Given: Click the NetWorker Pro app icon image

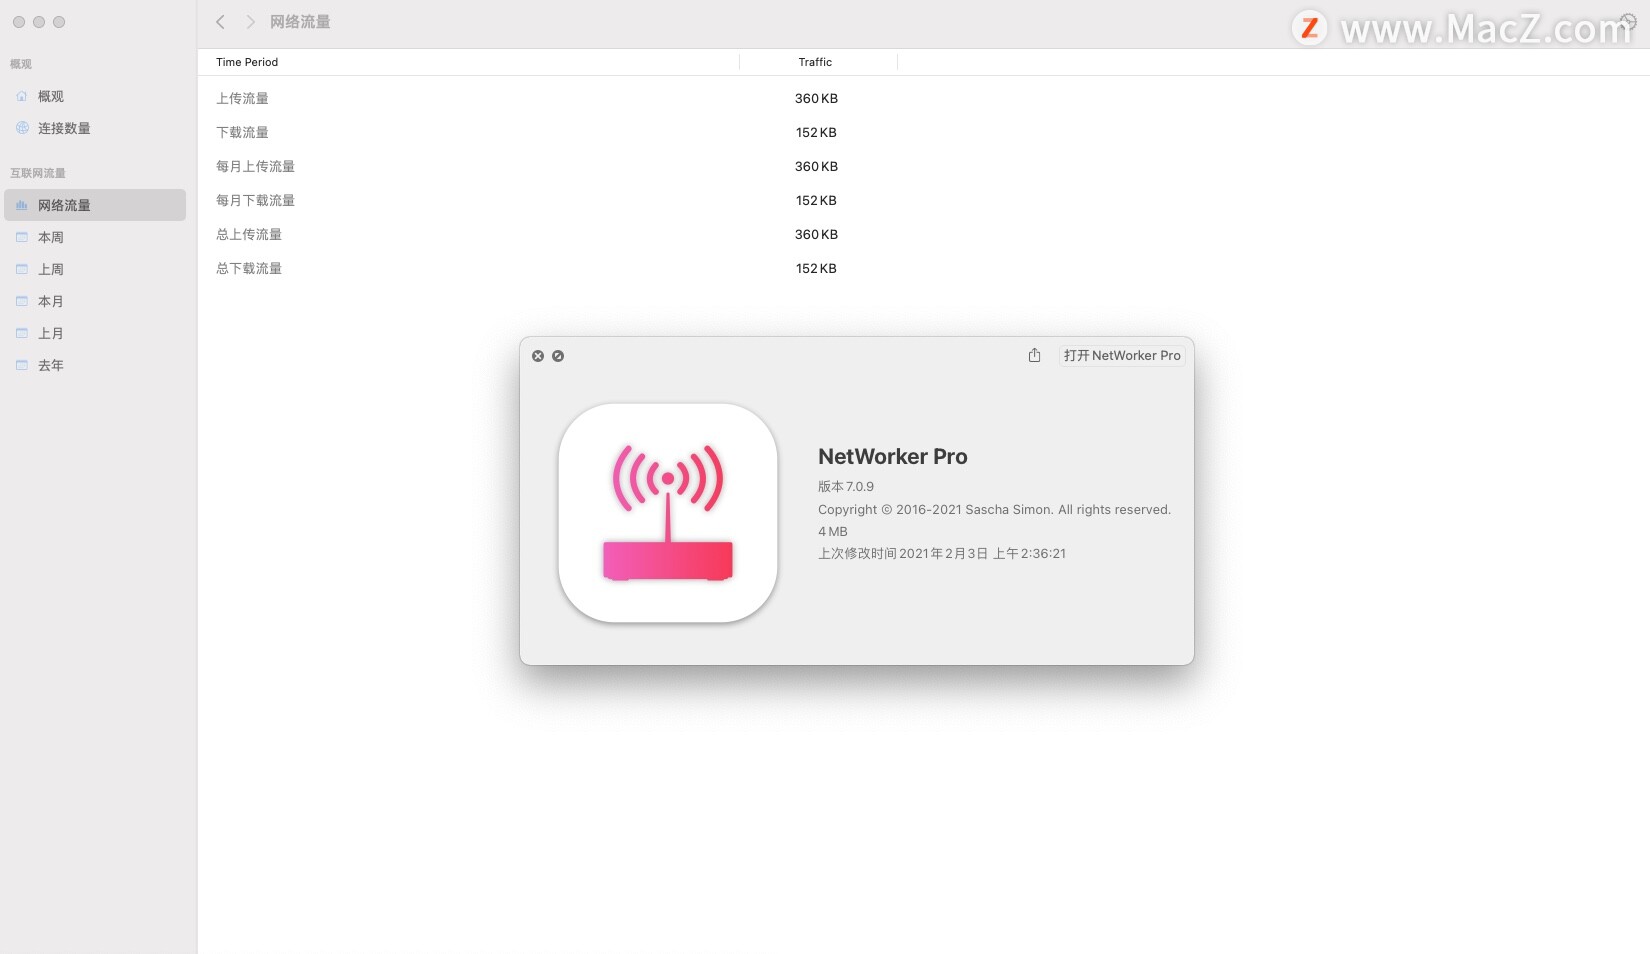Looking at the screenshot, I should point(668,513).
